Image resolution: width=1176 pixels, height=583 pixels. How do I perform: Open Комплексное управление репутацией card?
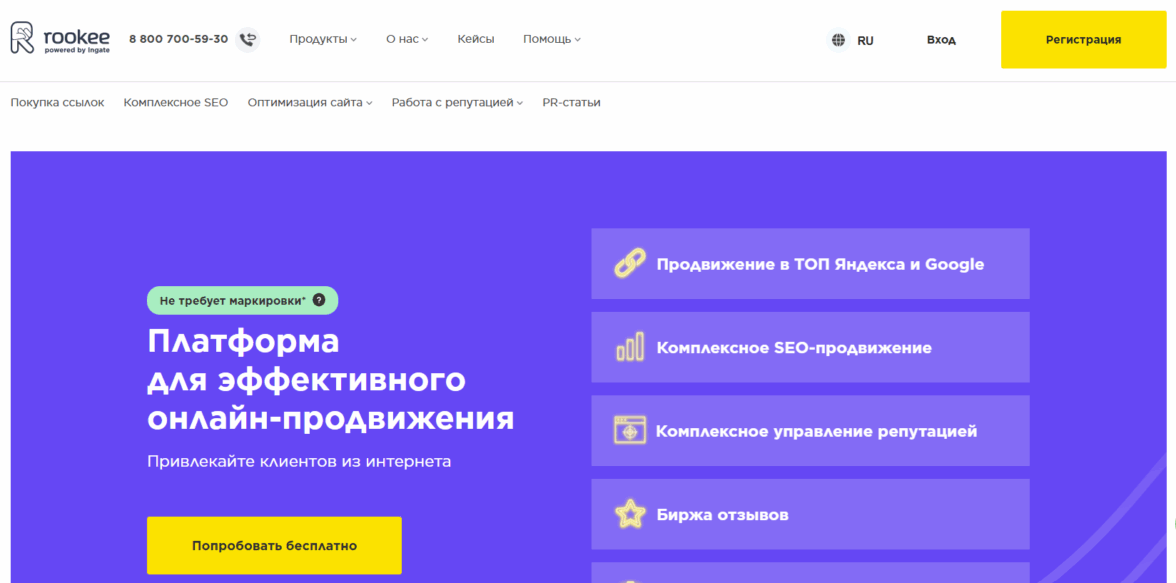[x=810, y=431]
